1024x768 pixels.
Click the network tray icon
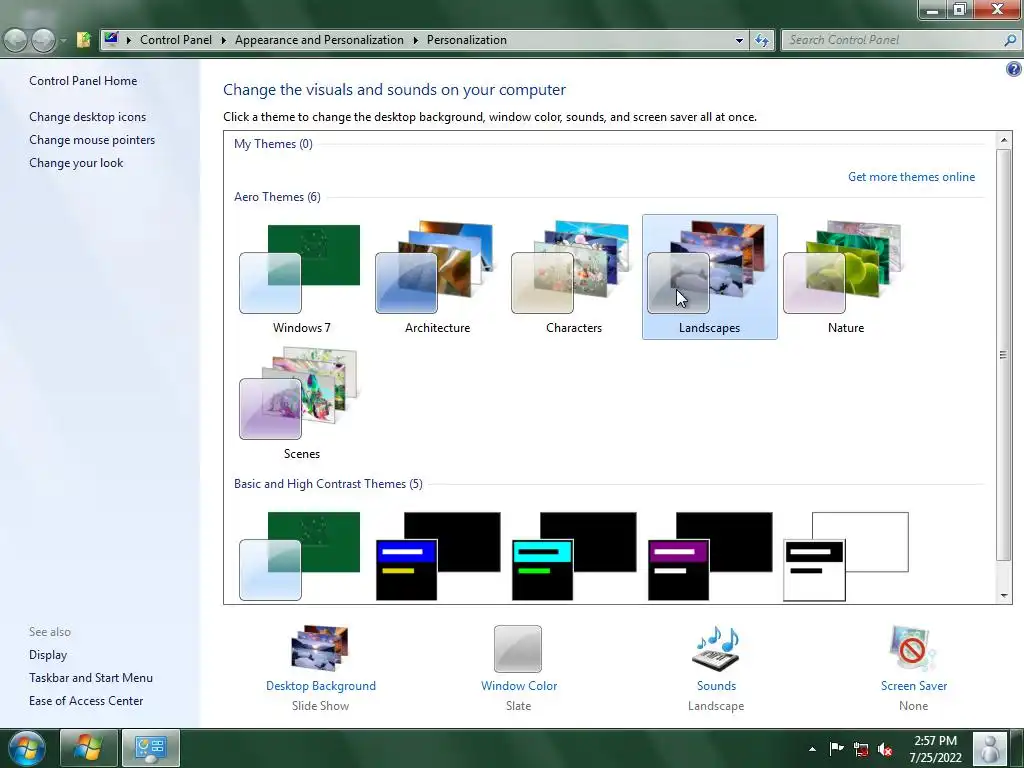click(x=861, y=749)
